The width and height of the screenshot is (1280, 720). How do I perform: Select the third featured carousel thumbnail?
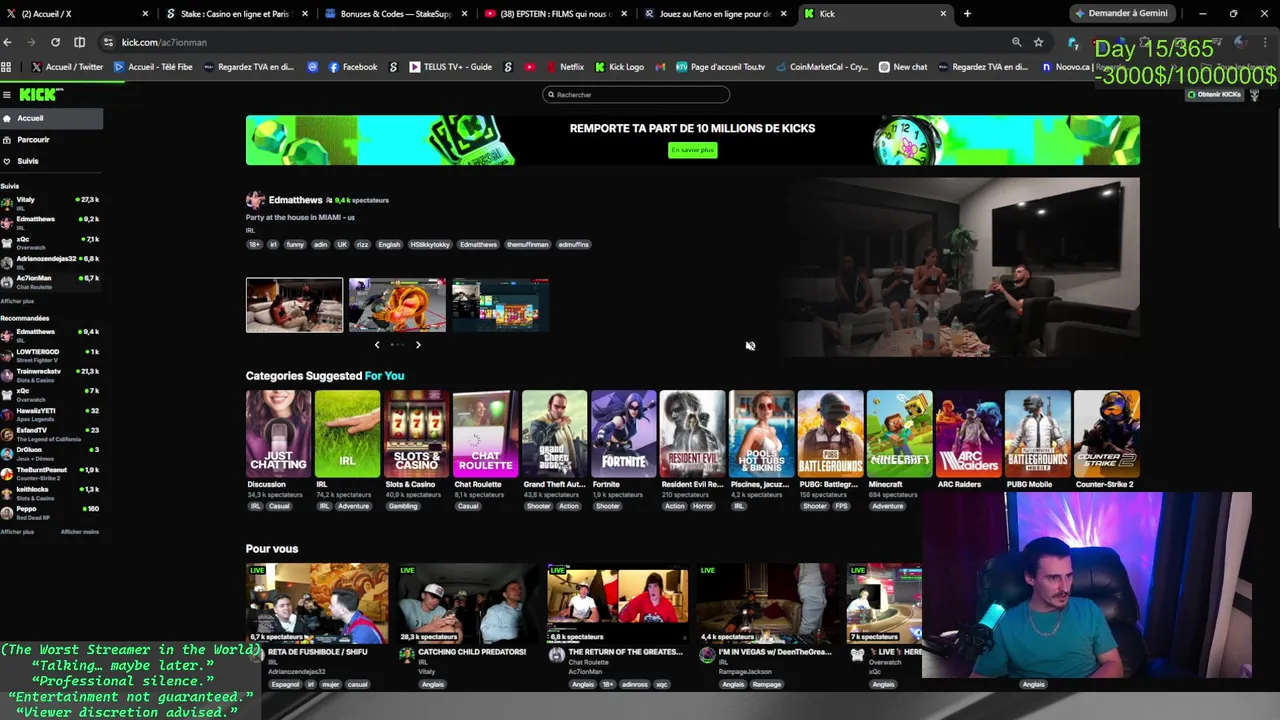tap(500, 305)
